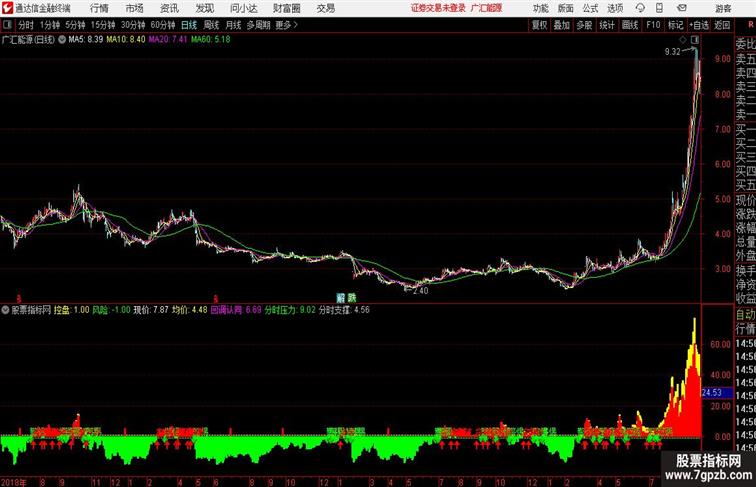Click the 分时压力: 9.02 indicator value
The image size is (756, 487).
290,310
